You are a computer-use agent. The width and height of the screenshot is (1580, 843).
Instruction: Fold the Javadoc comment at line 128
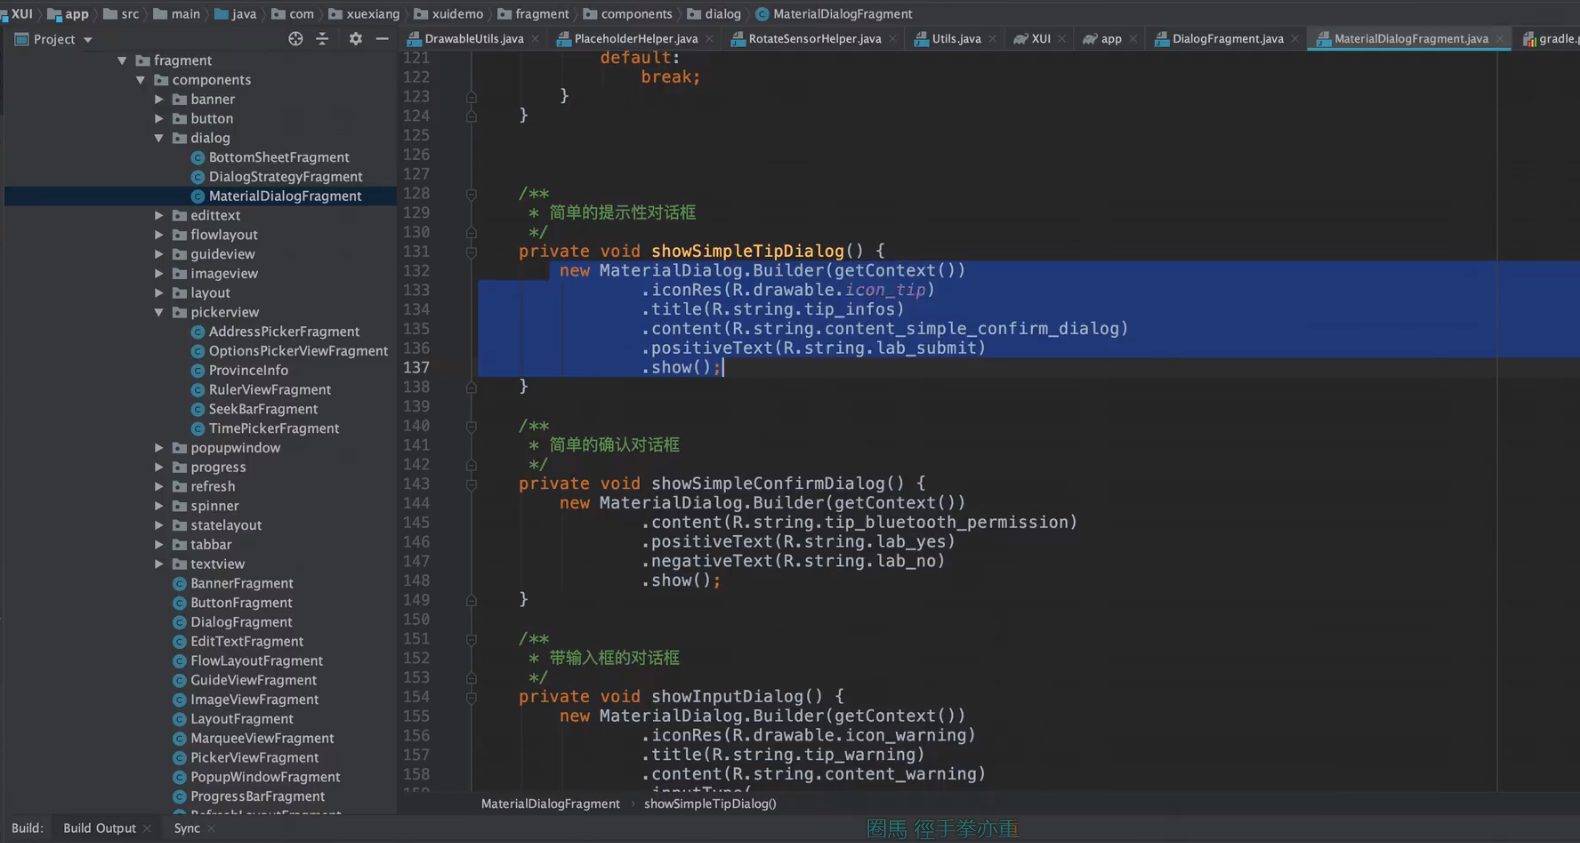pyautogui.click(x=471, y=194)
